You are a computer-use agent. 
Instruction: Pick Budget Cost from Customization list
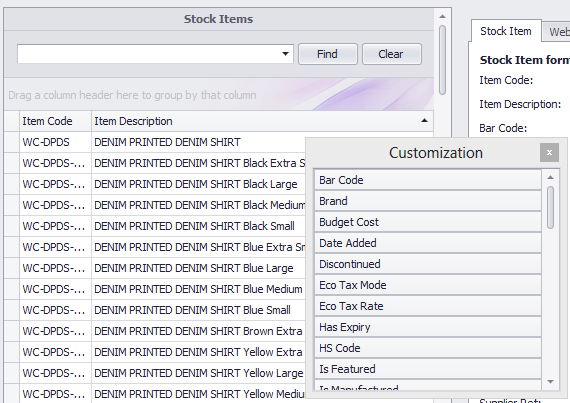(x=428, y=222)
